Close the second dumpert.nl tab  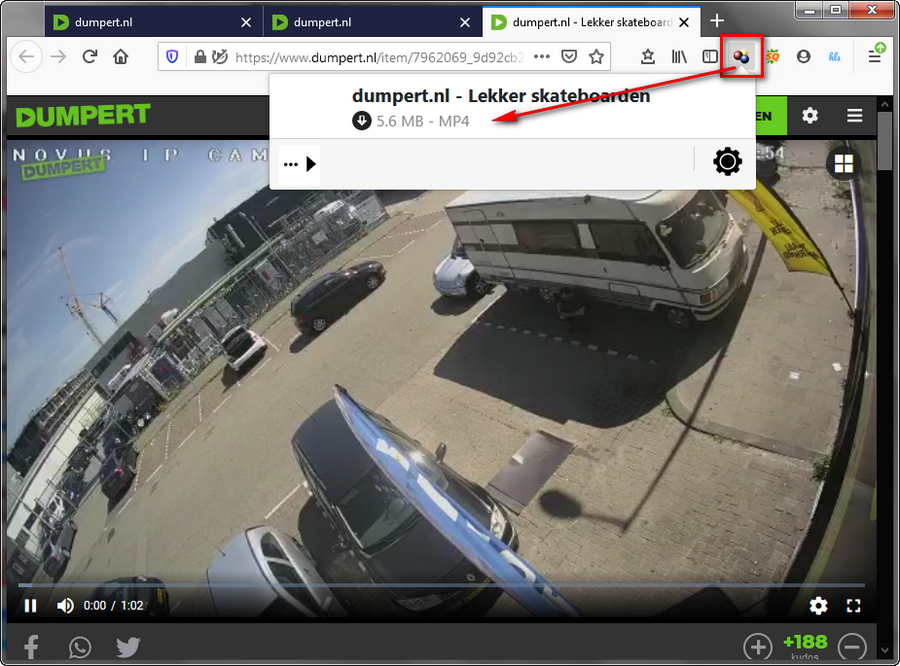465,22
